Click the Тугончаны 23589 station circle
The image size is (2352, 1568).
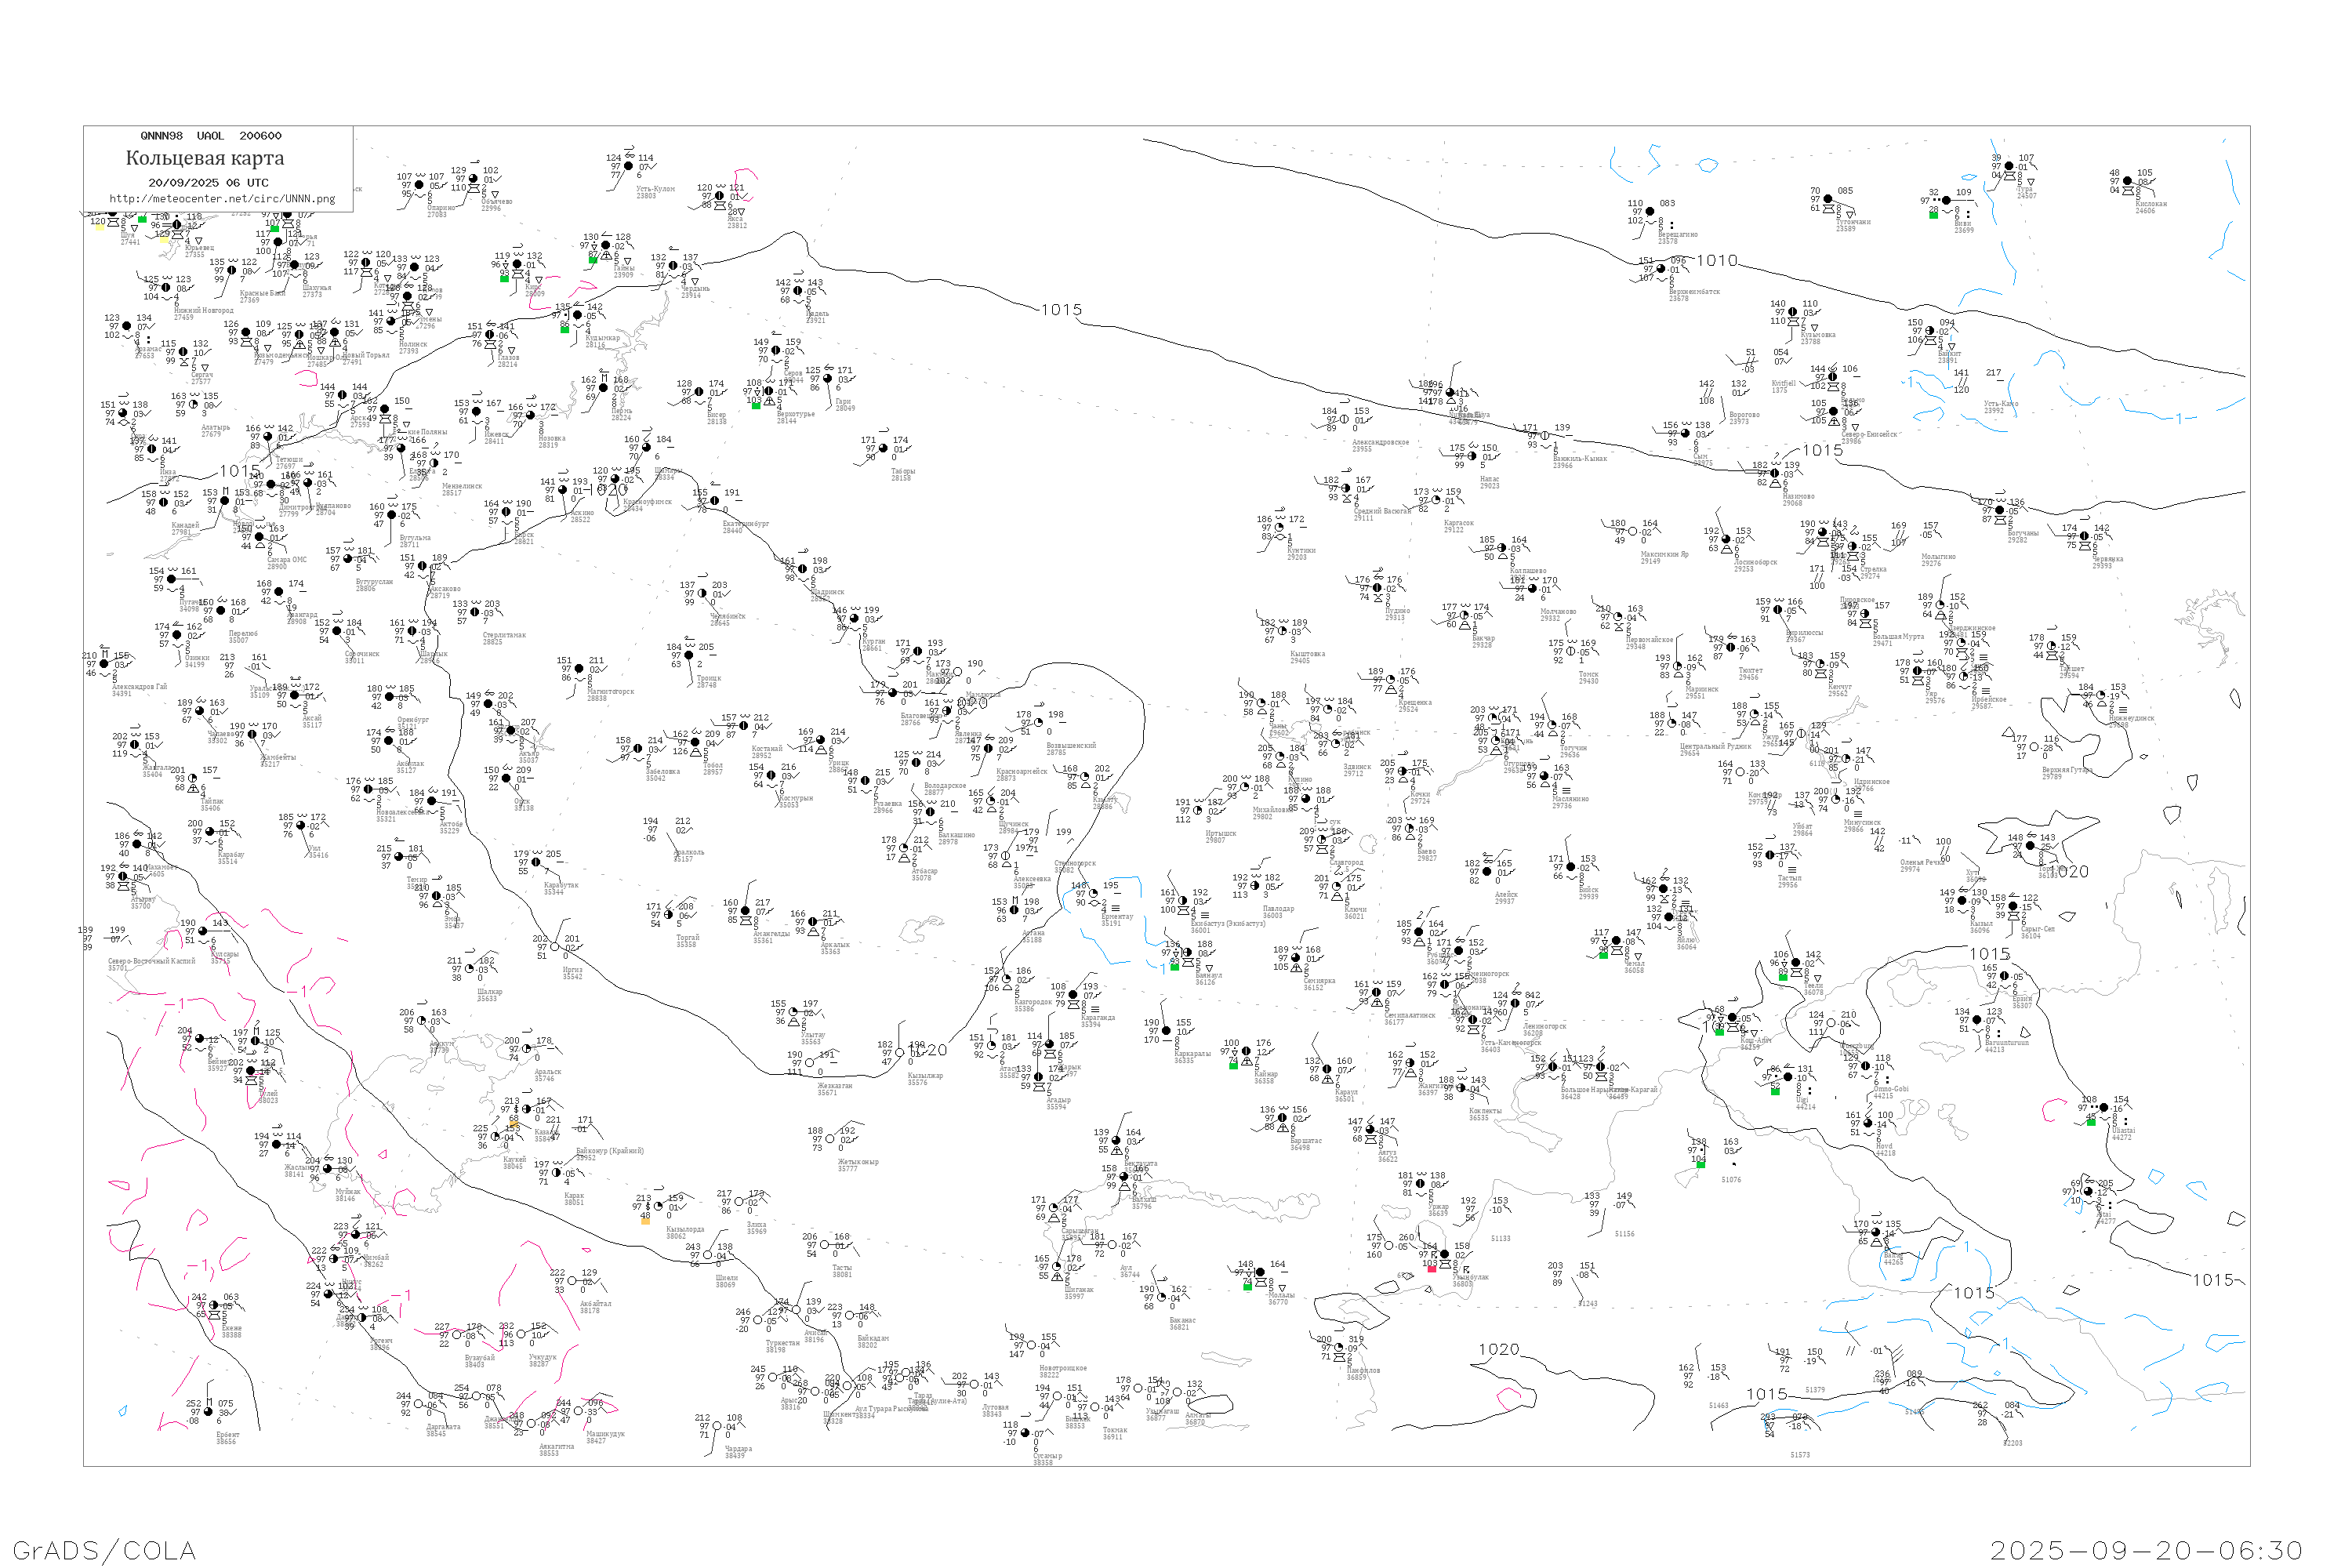(x=1827, y=200)
